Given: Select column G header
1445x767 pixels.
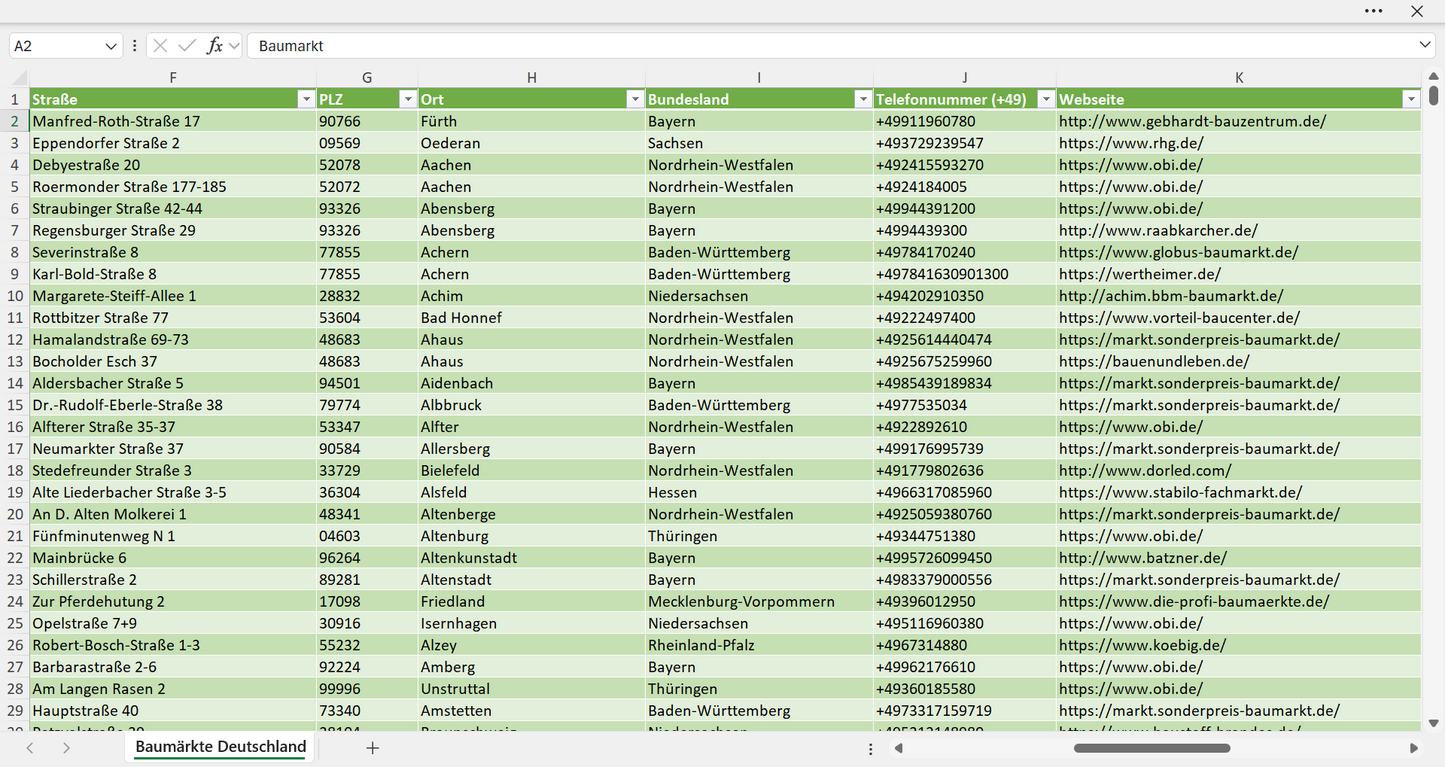Looking at the screenshot, I should coord(367,78).
